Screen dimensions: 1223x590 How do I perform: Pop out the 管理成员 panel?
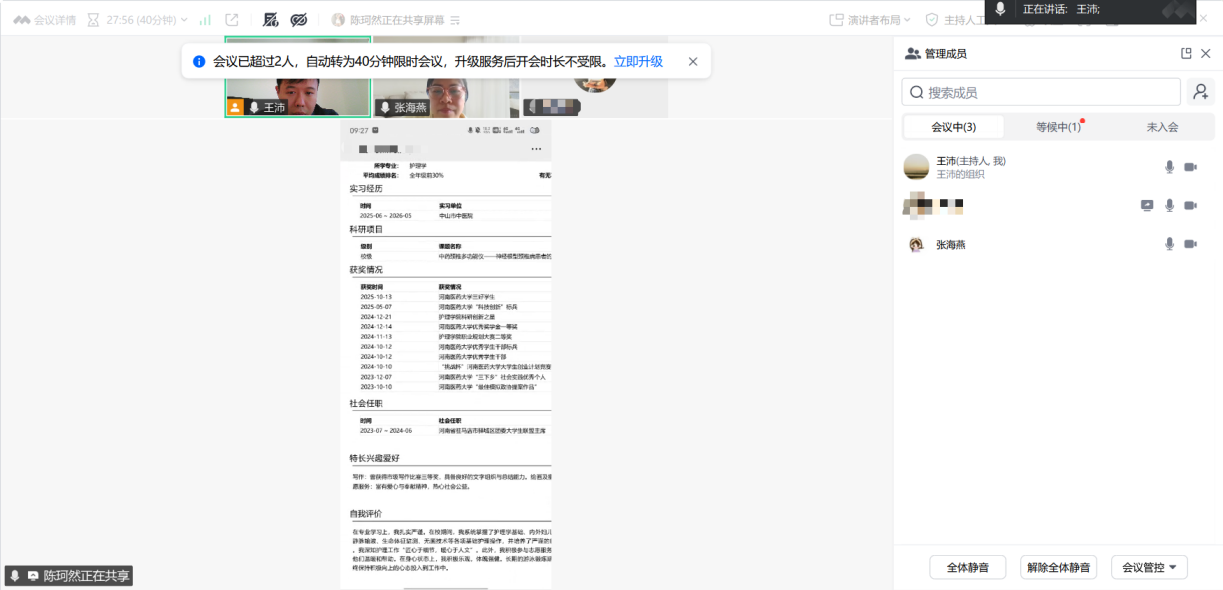1186,54
